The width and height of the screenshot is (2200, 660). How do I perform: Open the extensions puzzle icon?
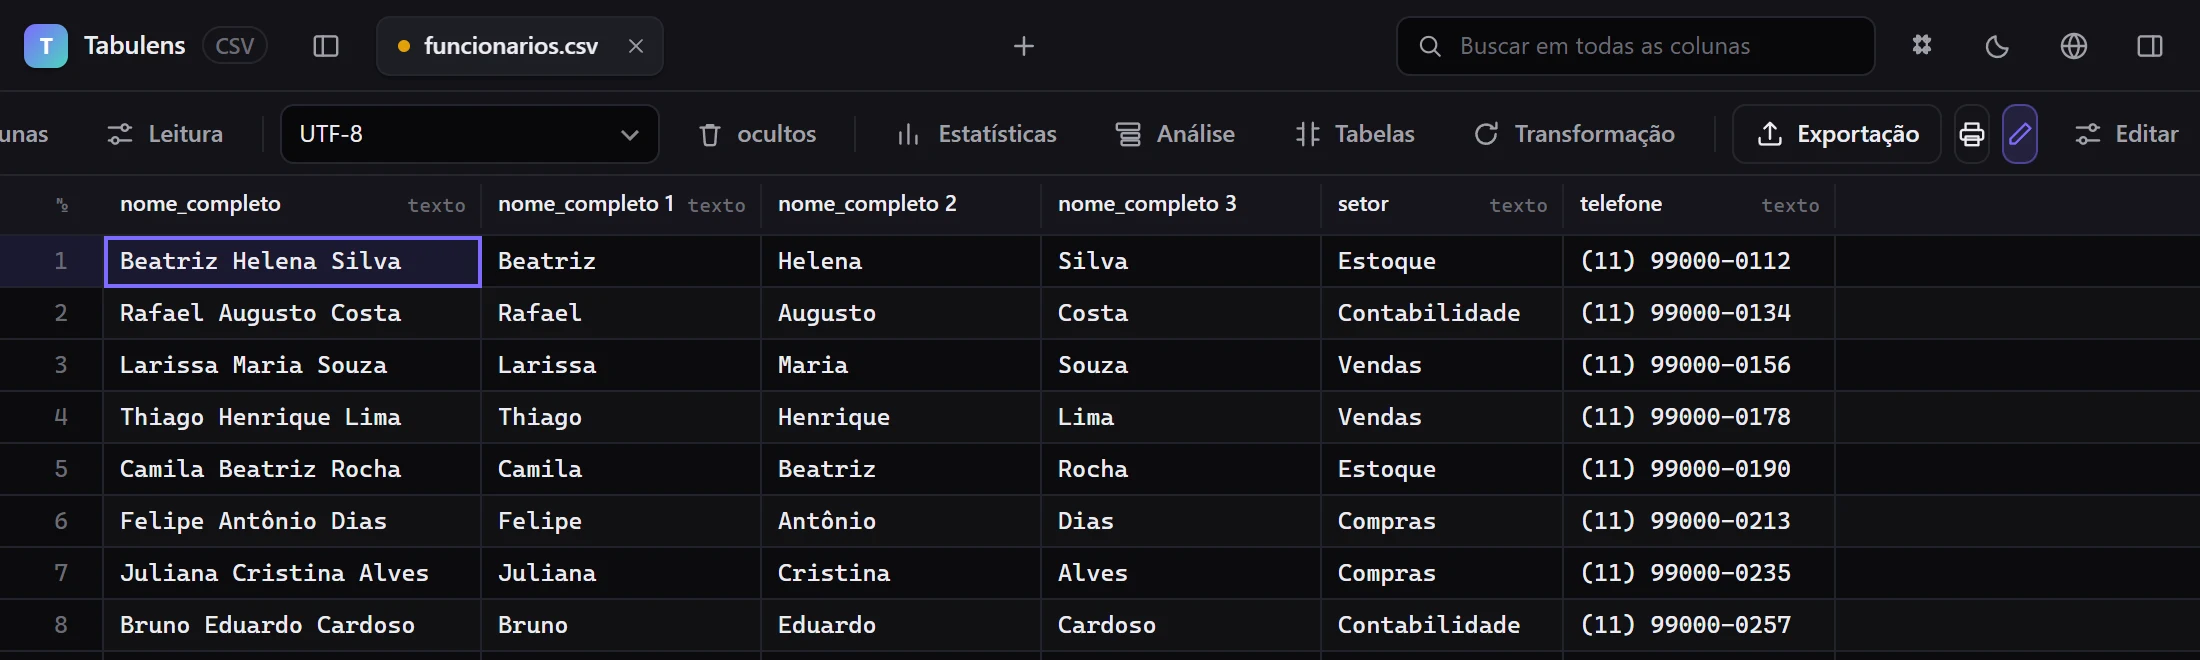(1922, 46)
